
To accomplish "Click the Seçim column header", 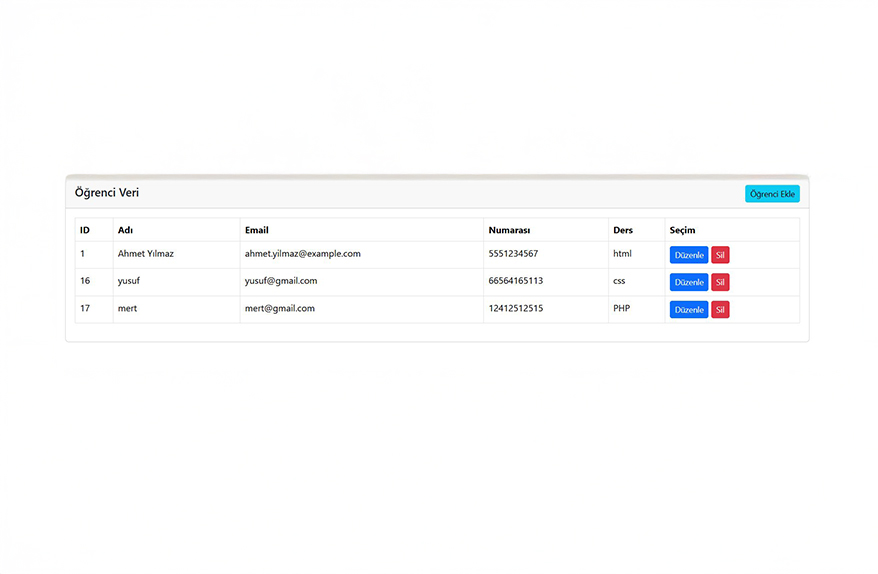I will [682, 230].
